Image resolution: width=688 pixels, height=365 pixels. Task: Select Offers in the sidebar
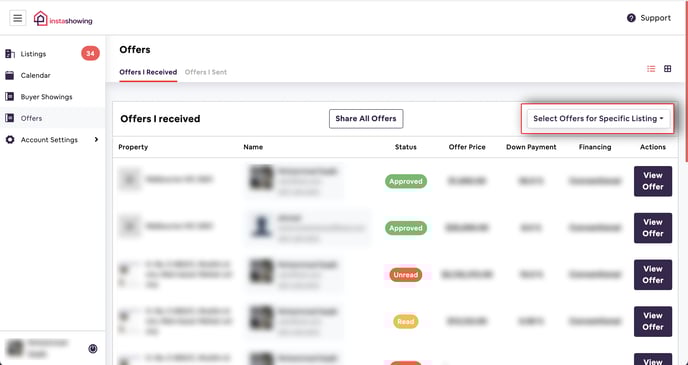[x=32, y=118]
